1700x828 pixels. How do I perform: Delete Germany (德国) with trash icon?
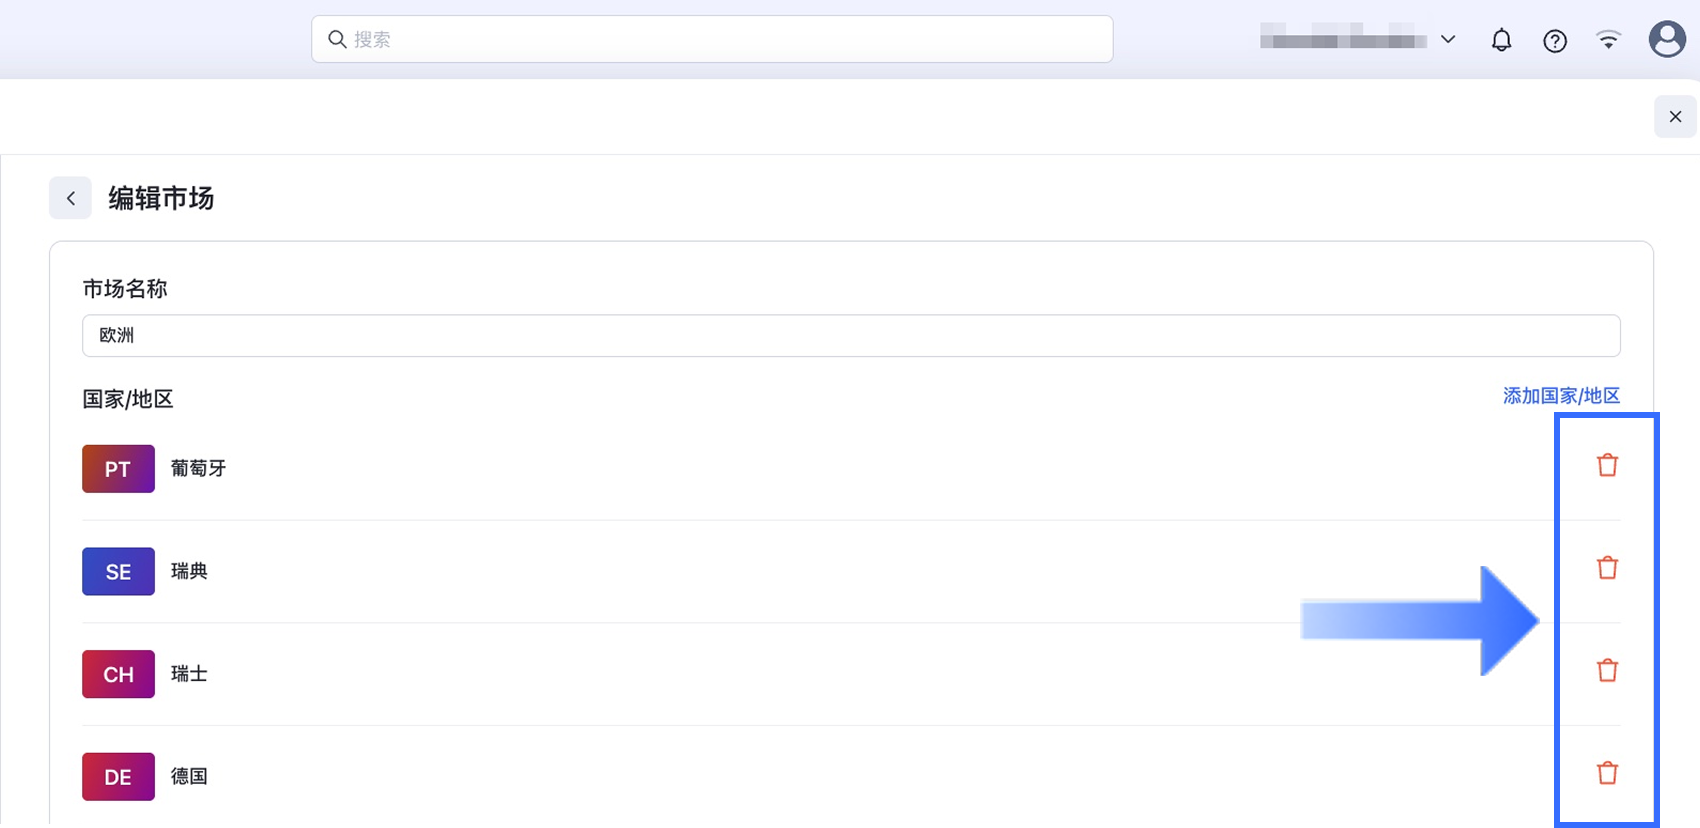coord(1607,773)
